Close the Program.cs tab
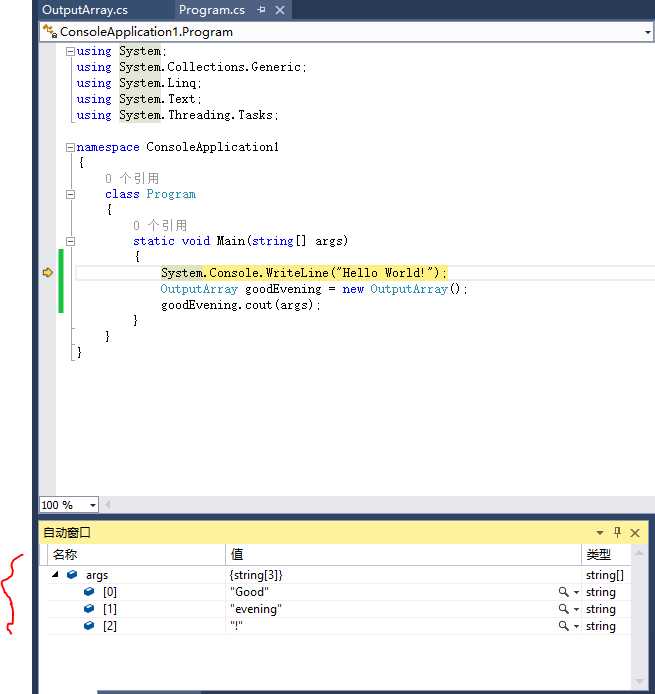Viewport: 655px width, 694px height. [280, 10]
